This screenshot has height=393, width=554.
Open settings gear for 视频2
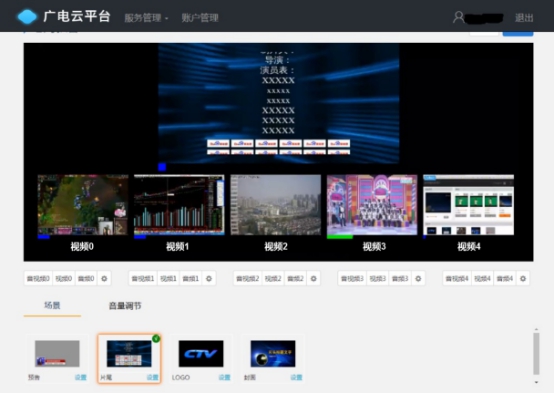[313, 278]
